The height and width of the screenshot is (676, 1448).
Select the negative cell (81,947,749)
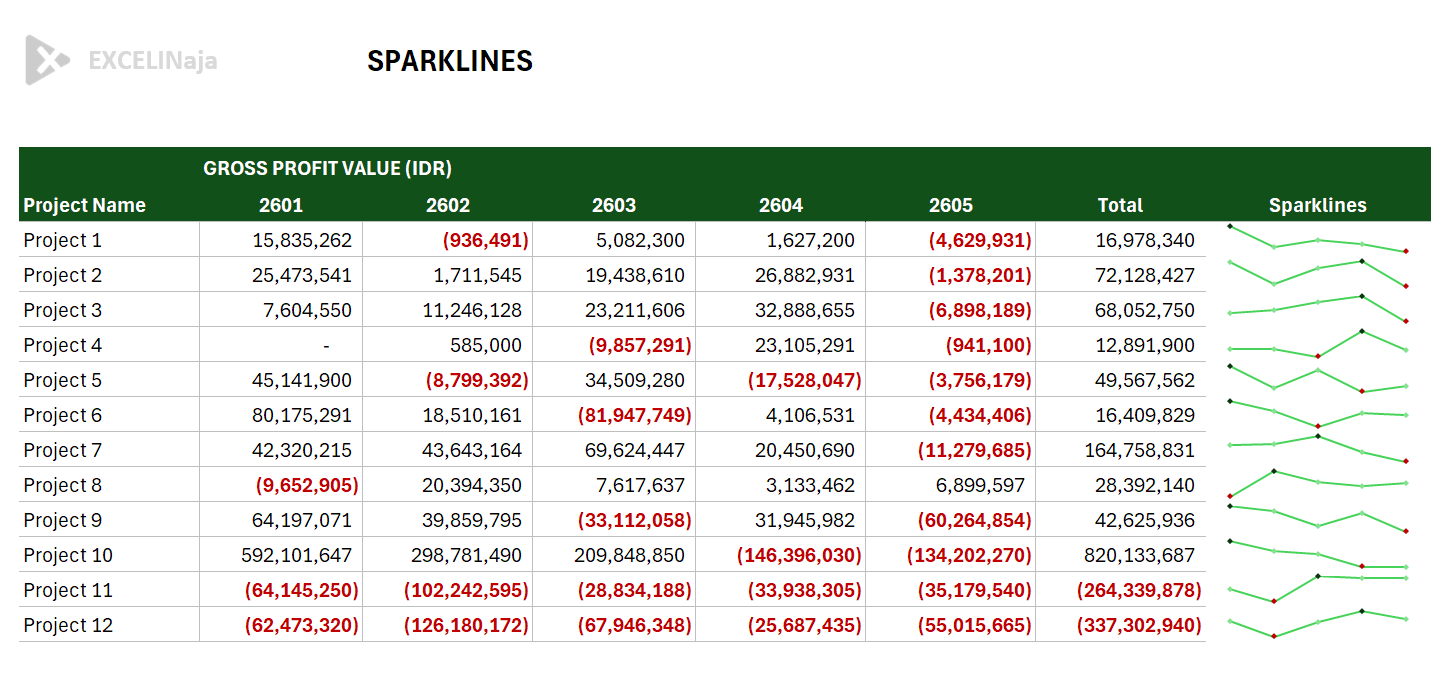(614, 415)
